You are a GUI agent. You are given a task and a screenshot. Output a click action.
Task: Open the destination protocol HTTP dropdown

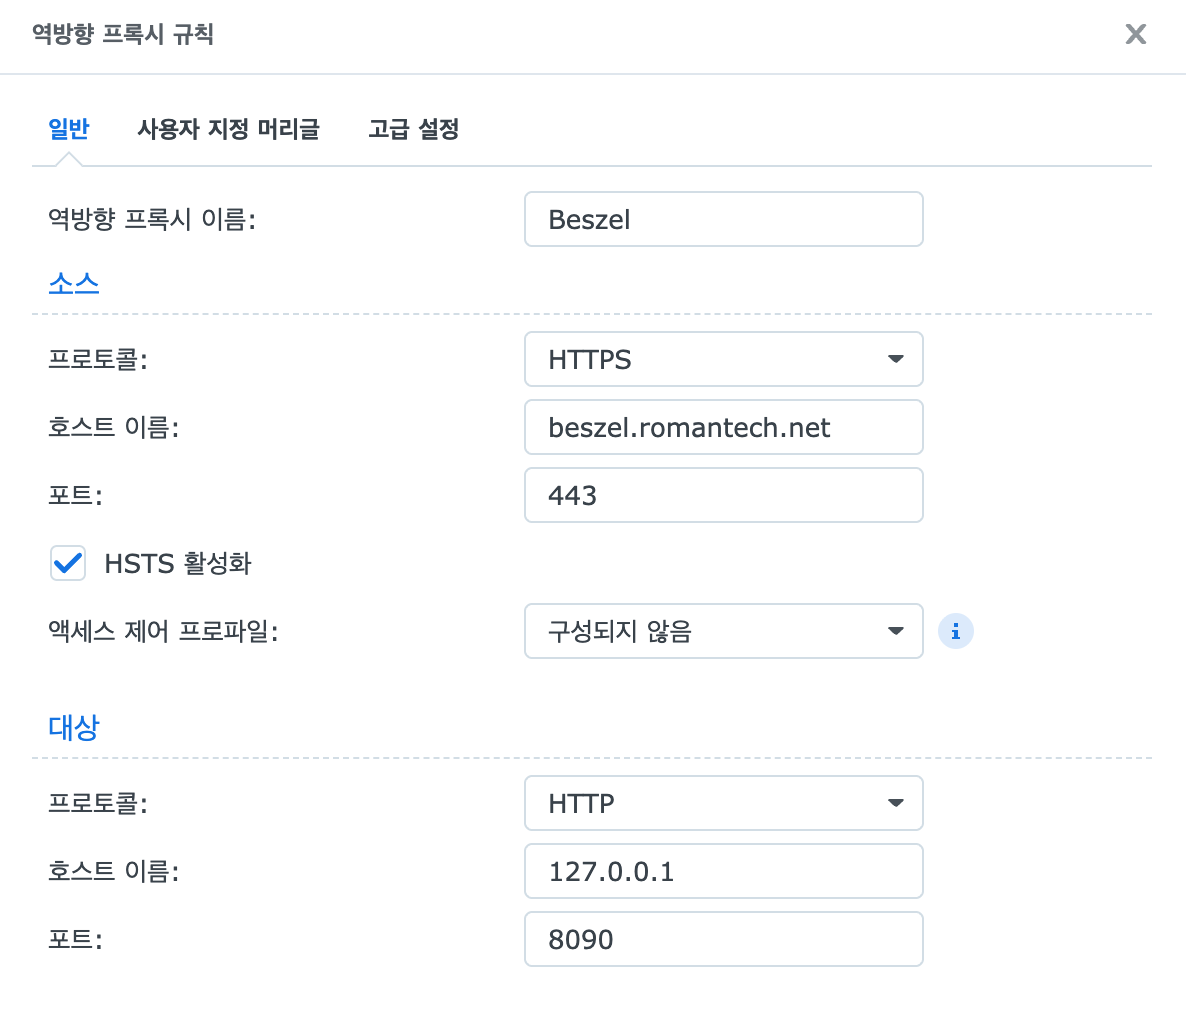tap(723, 803)
